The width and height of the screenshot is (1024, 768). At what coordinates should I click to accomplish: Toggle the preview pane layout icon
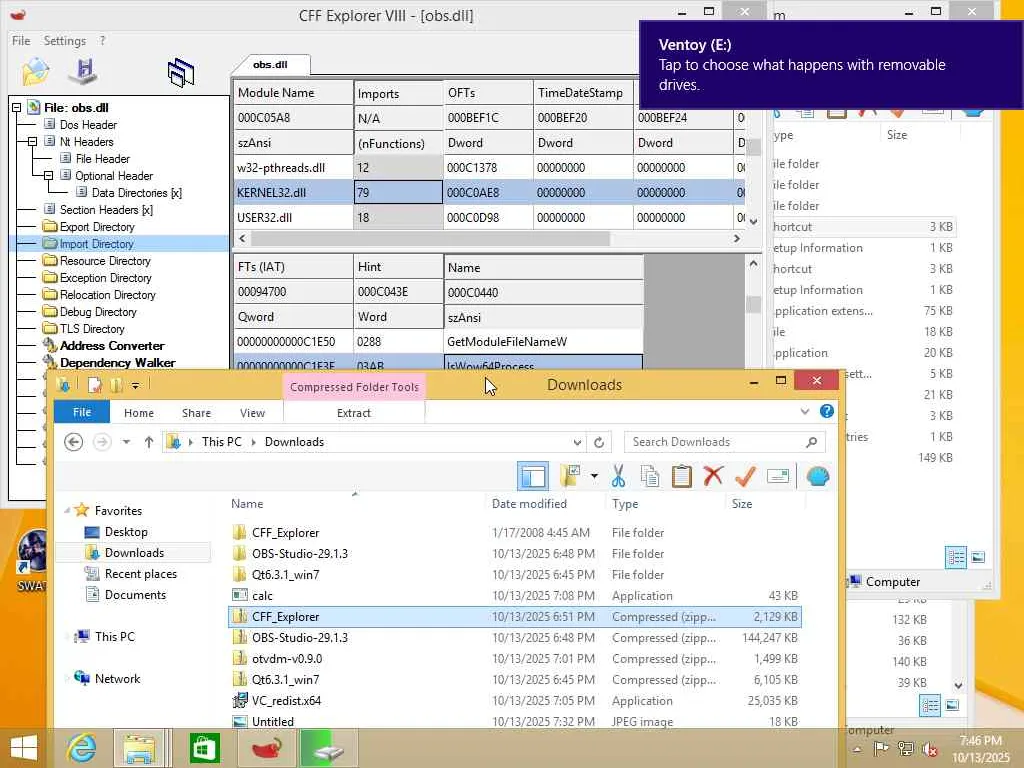pos(533,476)
